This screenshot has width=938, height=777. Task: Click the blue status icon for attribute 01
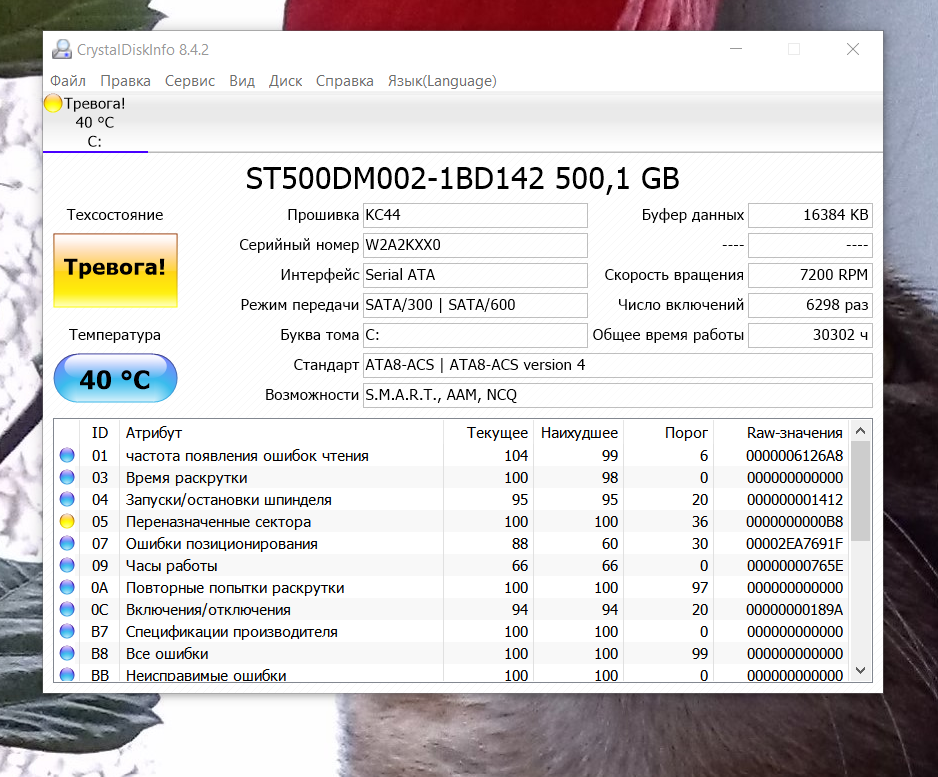(x=67, y=456)
